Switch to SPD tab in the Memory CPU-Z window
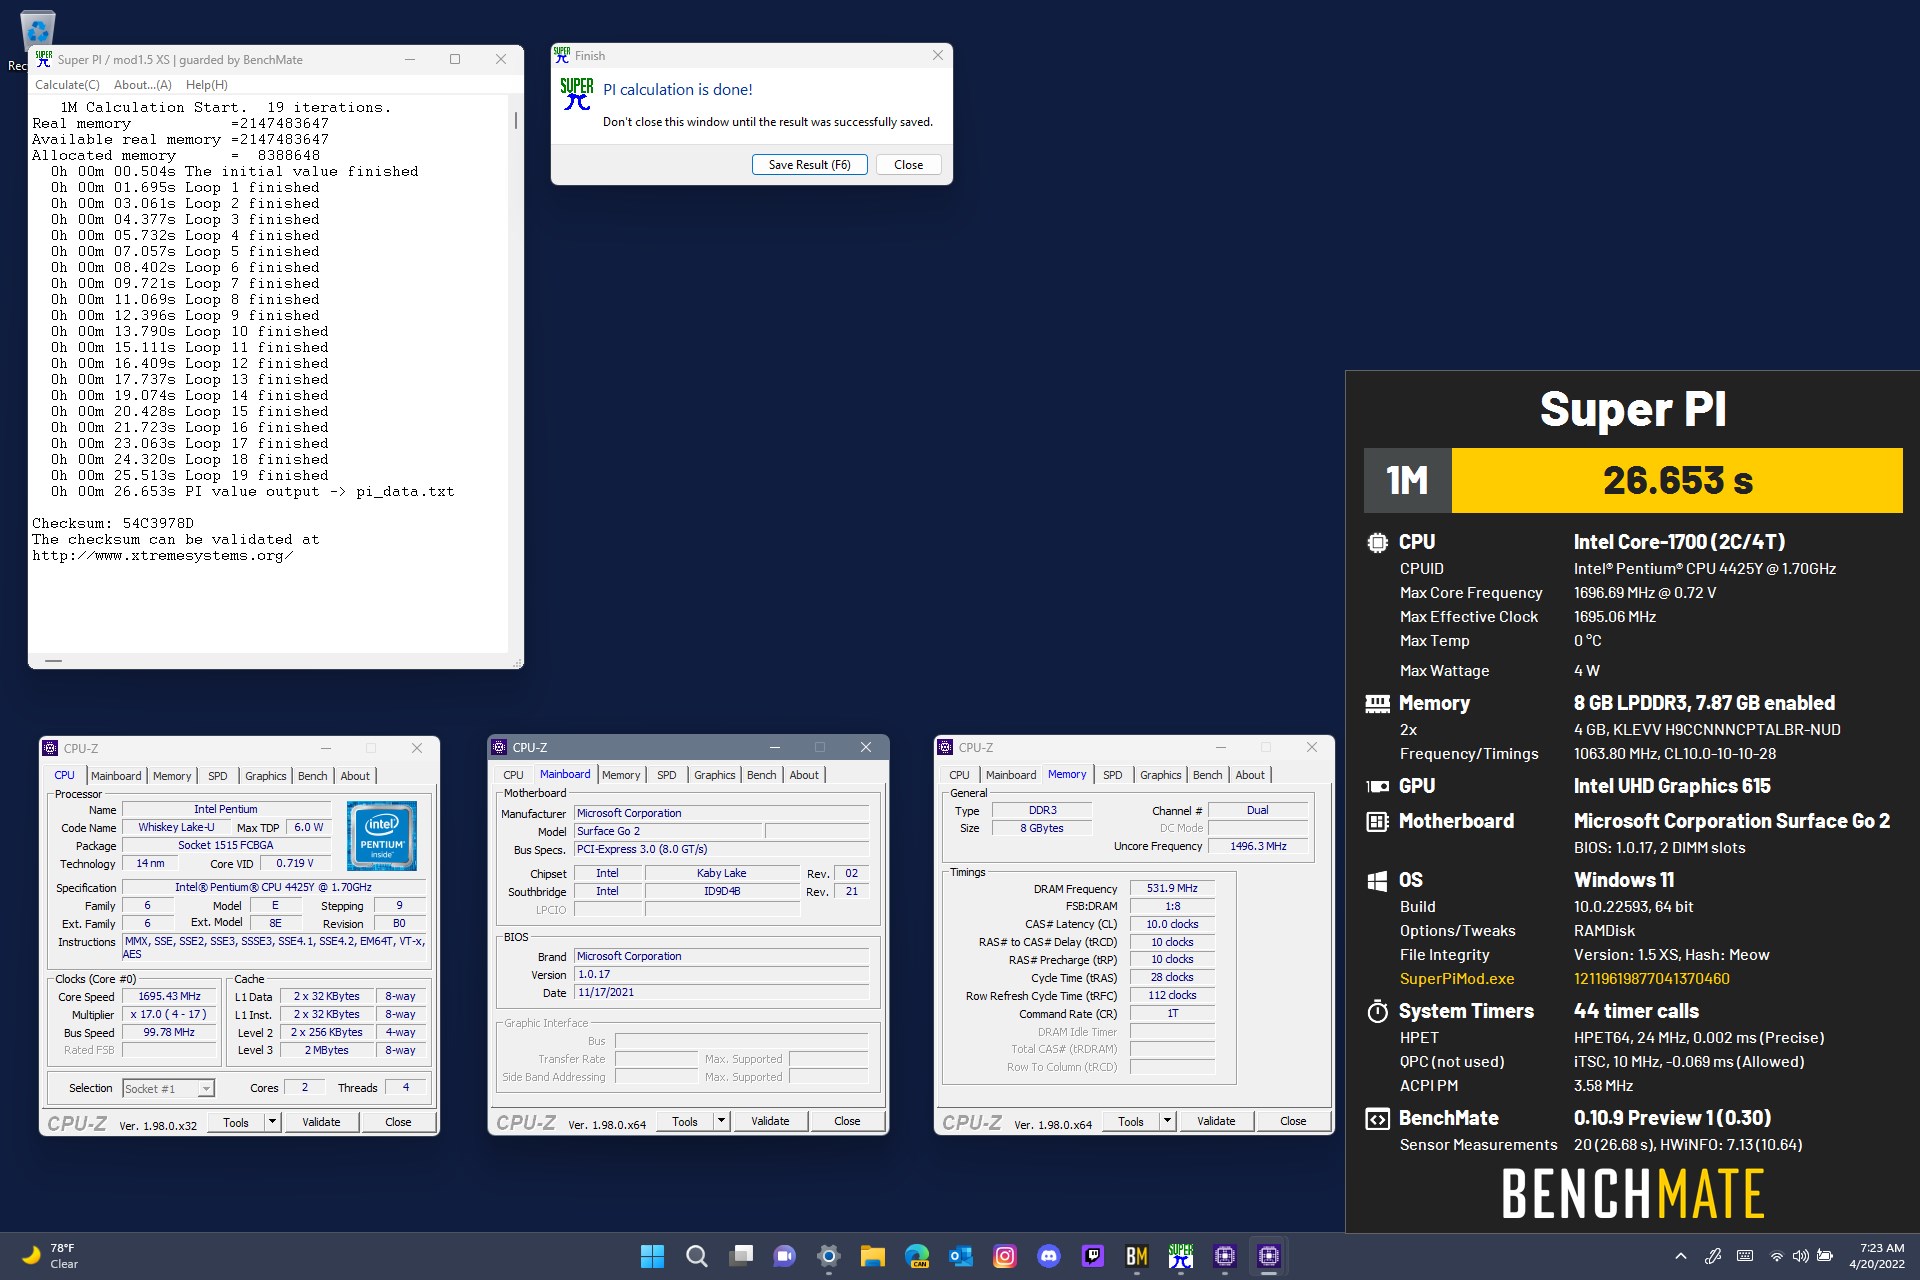Image resolution: width=1920 pixels, height=1280 pixels. 1113,775
